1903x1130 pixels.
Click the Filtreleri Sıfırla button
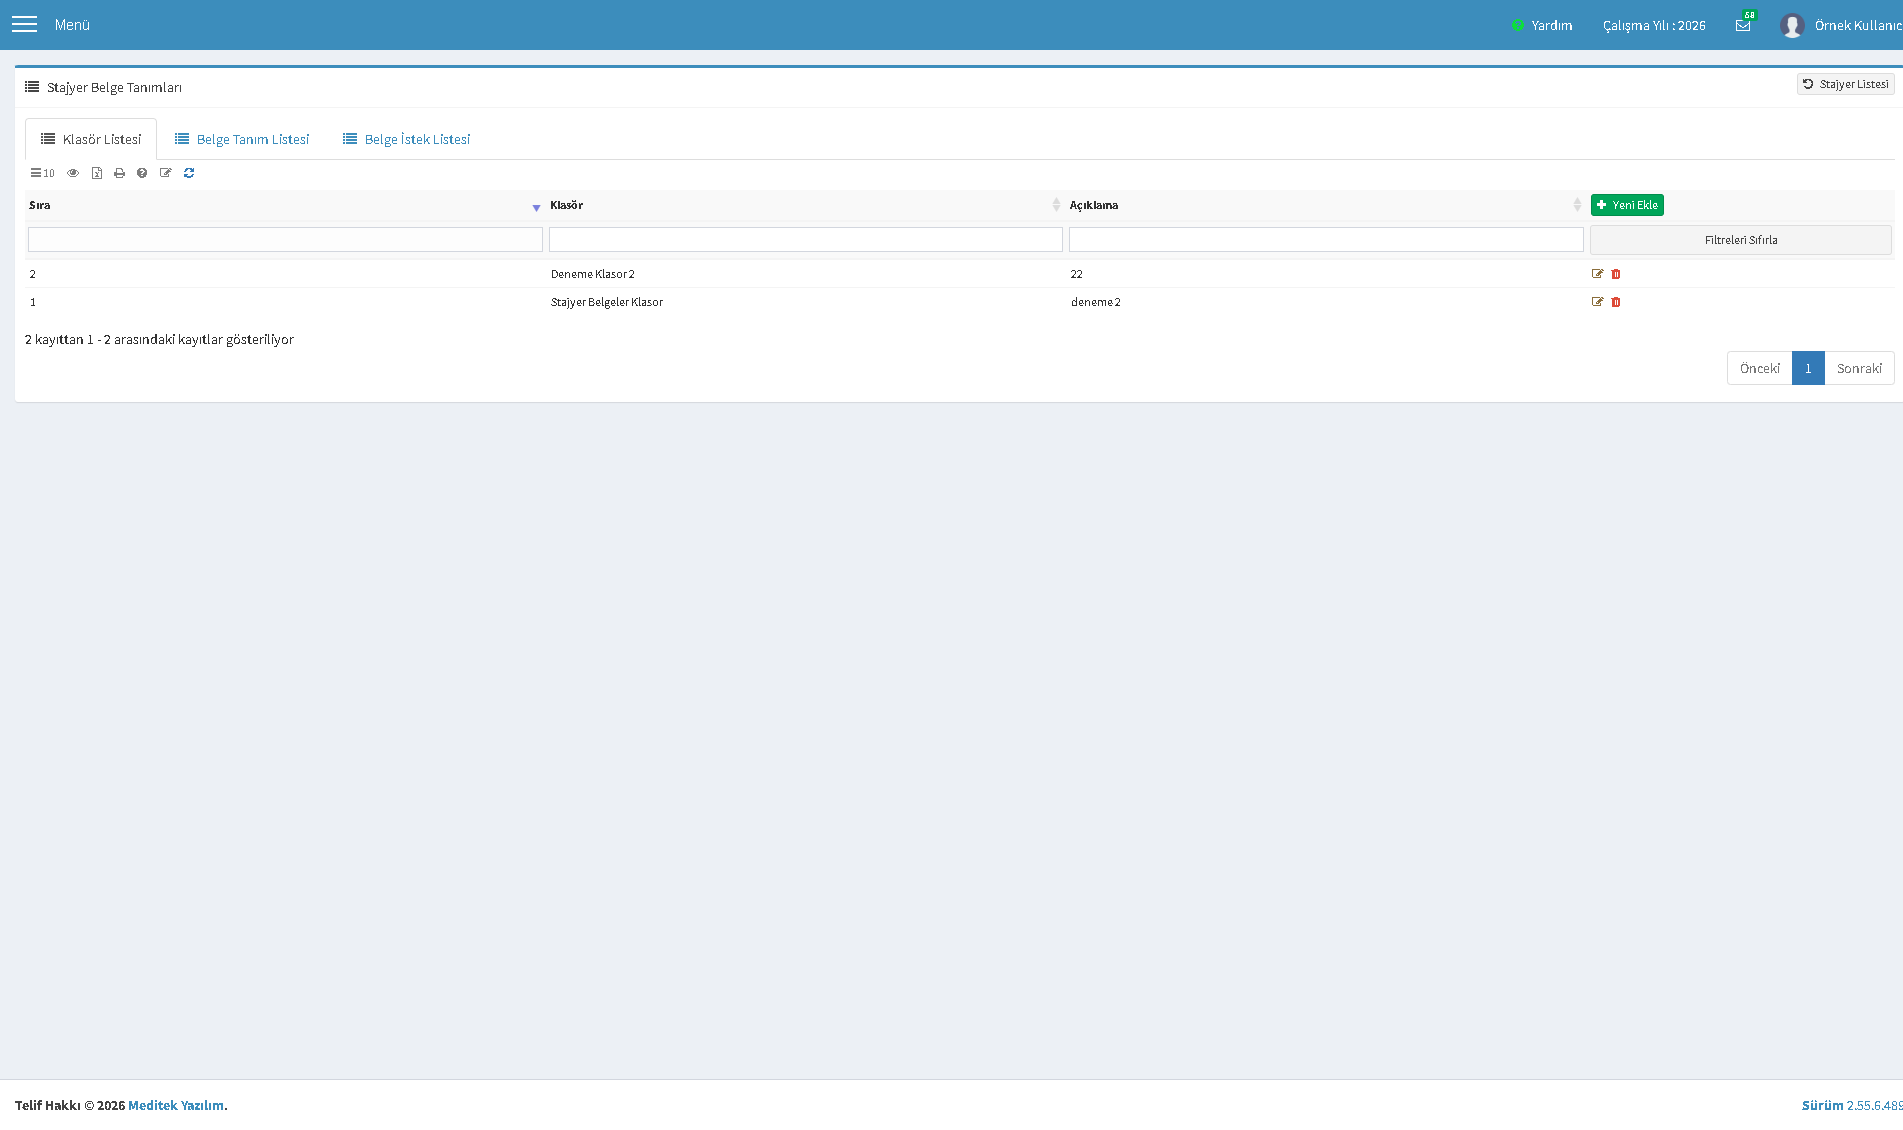click(x=1741, y=240)
